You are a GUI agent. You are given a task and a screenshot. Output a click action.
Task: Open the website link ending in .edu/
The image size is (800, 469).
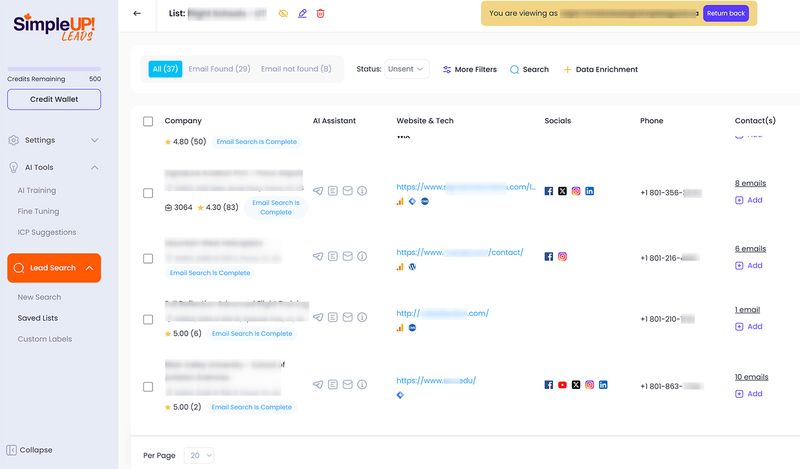coord(436,380)
